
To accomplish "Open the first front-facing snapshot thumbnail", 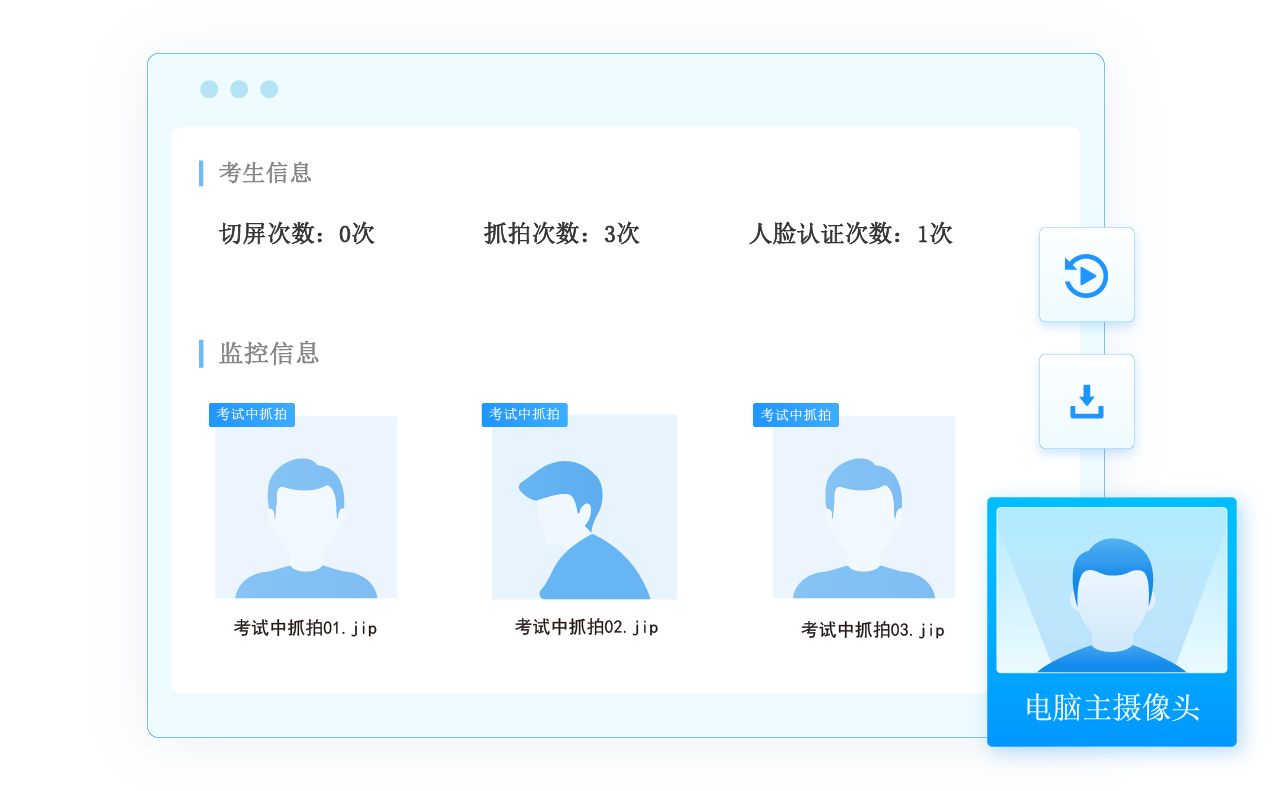I will 306,507.
